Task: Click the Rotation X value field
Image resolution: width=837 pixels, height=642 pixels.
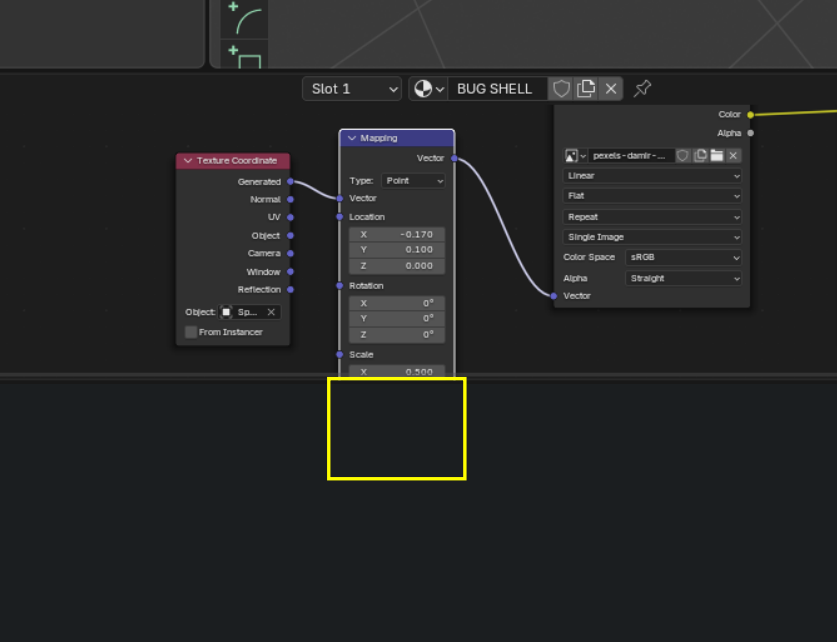Action: pyautogui.click(x=397, y=303)
